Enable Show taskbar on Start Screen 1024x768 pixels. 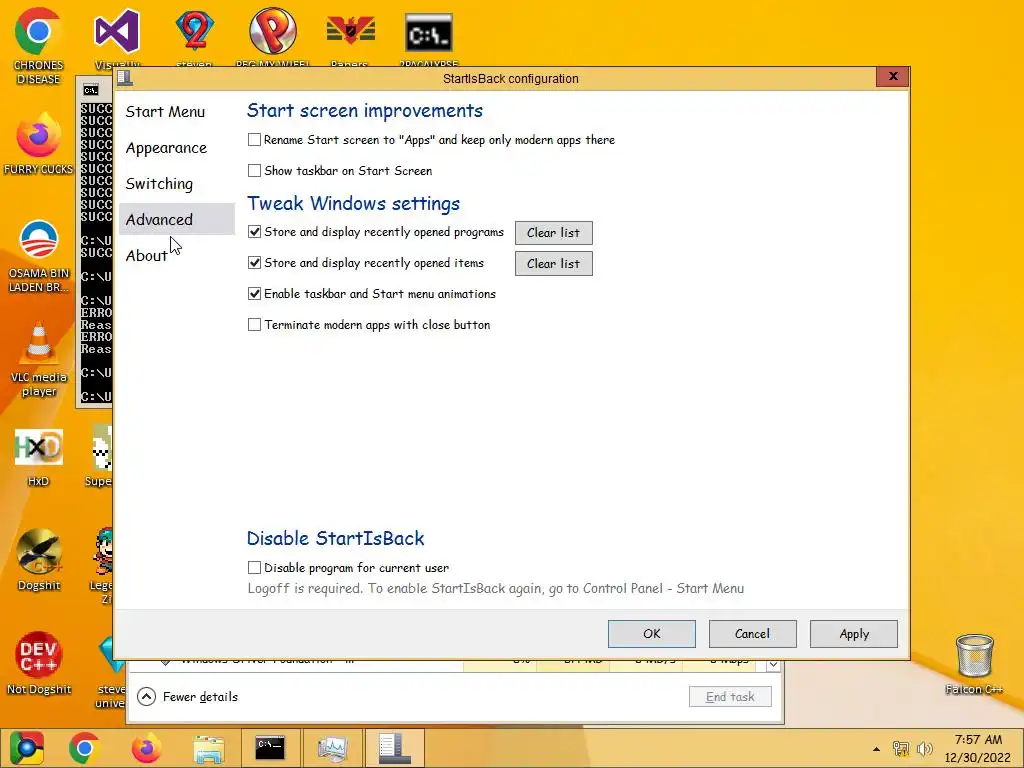coord(254,170)
